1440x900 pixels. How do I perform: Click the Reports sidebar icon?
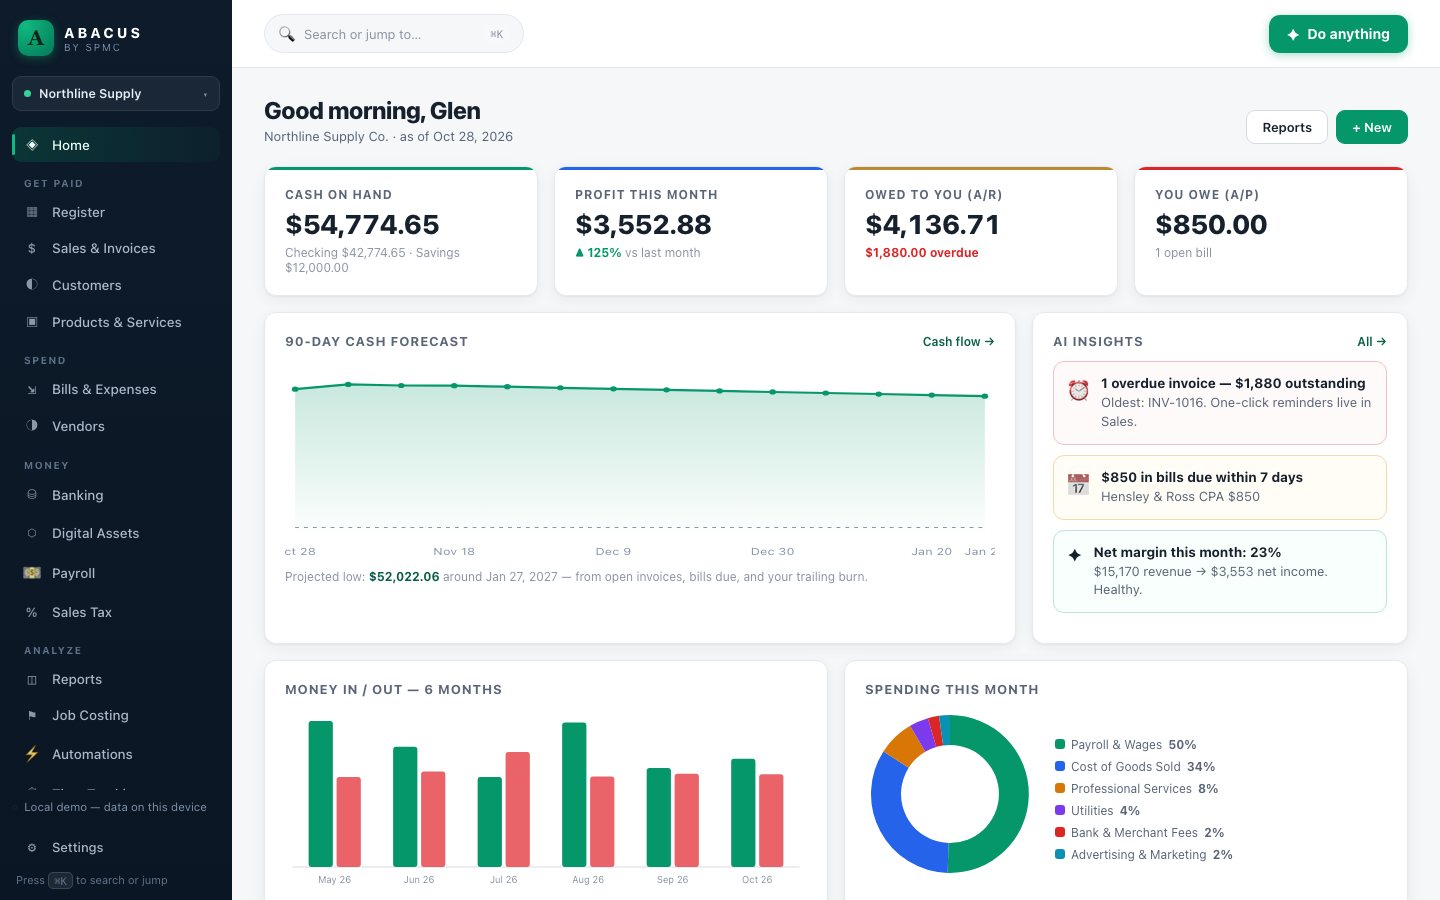32,679
